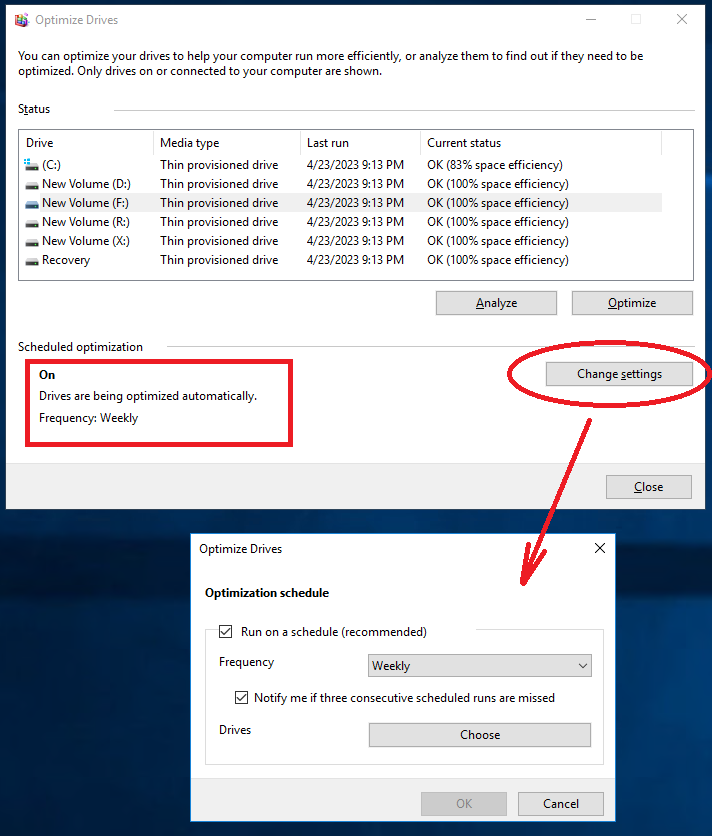The image size is (712, 836).
Task: Click the Optimize Drives app icon in title bar
Action: click(21, 20)
